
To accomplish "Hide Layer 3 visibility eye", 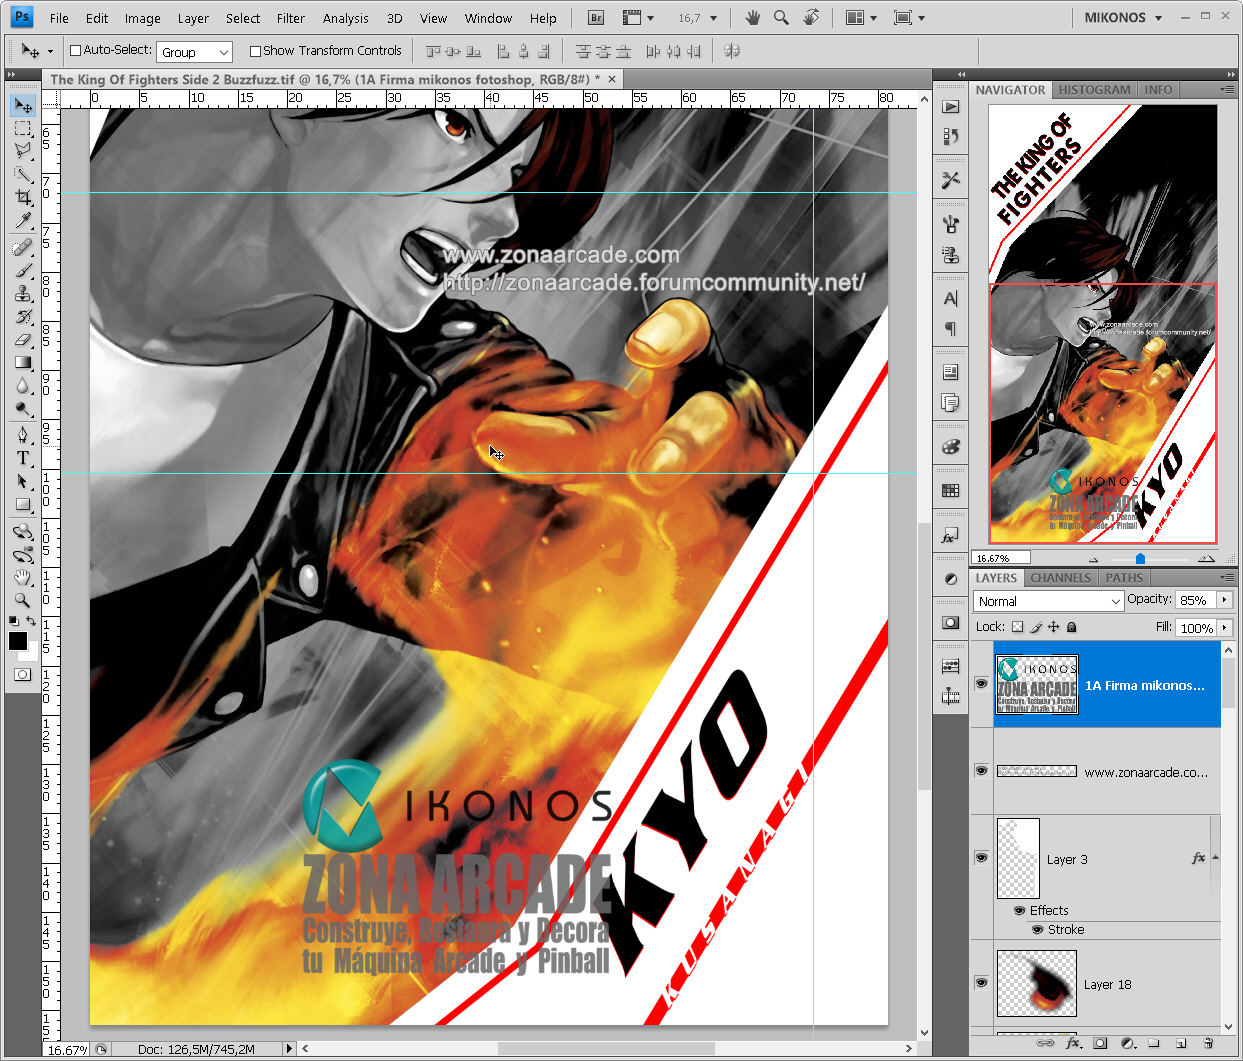I will click(x=982, y=858).
